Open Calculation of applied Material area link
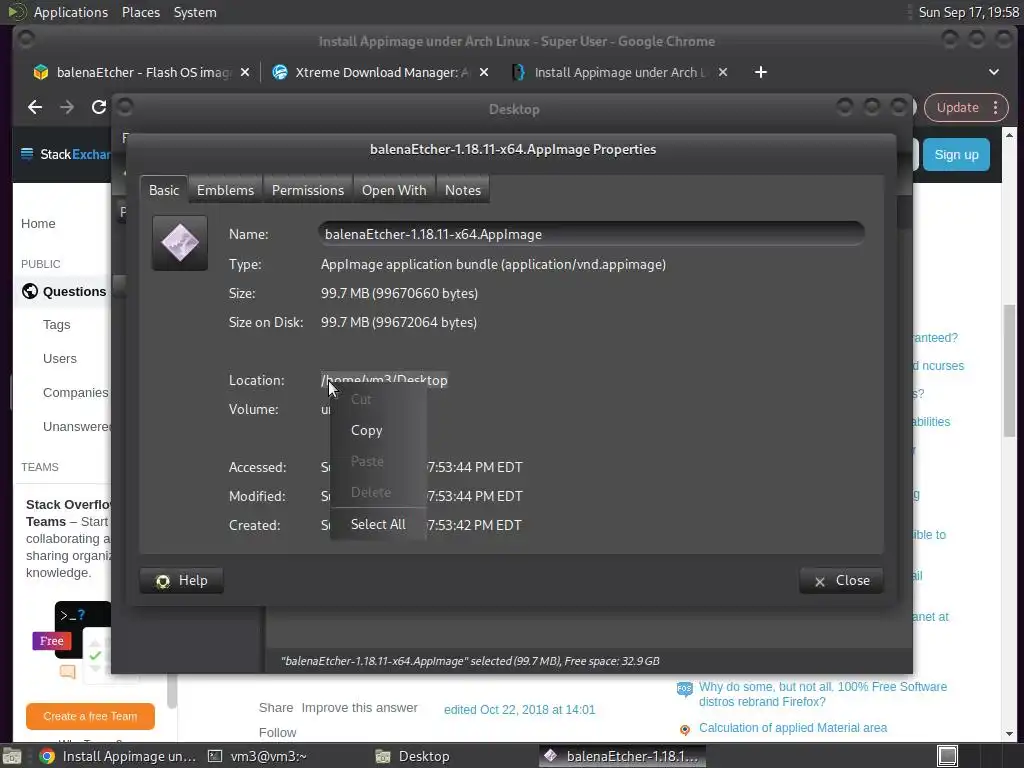1024x768 pixels. coord(793,728)
